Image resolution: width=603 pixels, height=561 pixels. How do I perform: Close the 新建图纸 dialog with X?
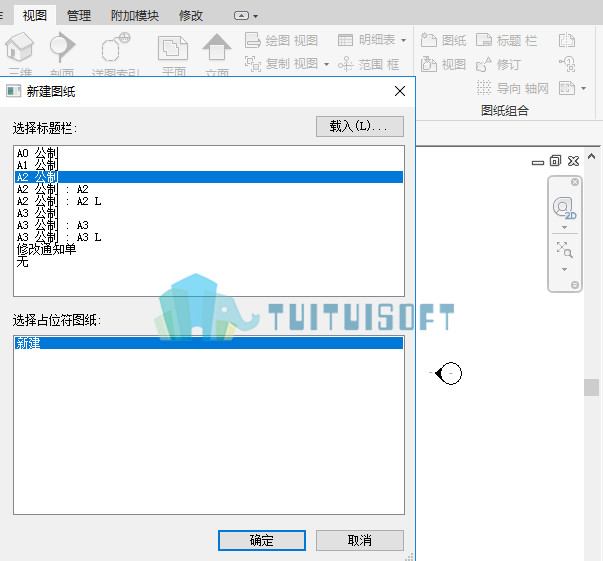[x=400, y=91]
